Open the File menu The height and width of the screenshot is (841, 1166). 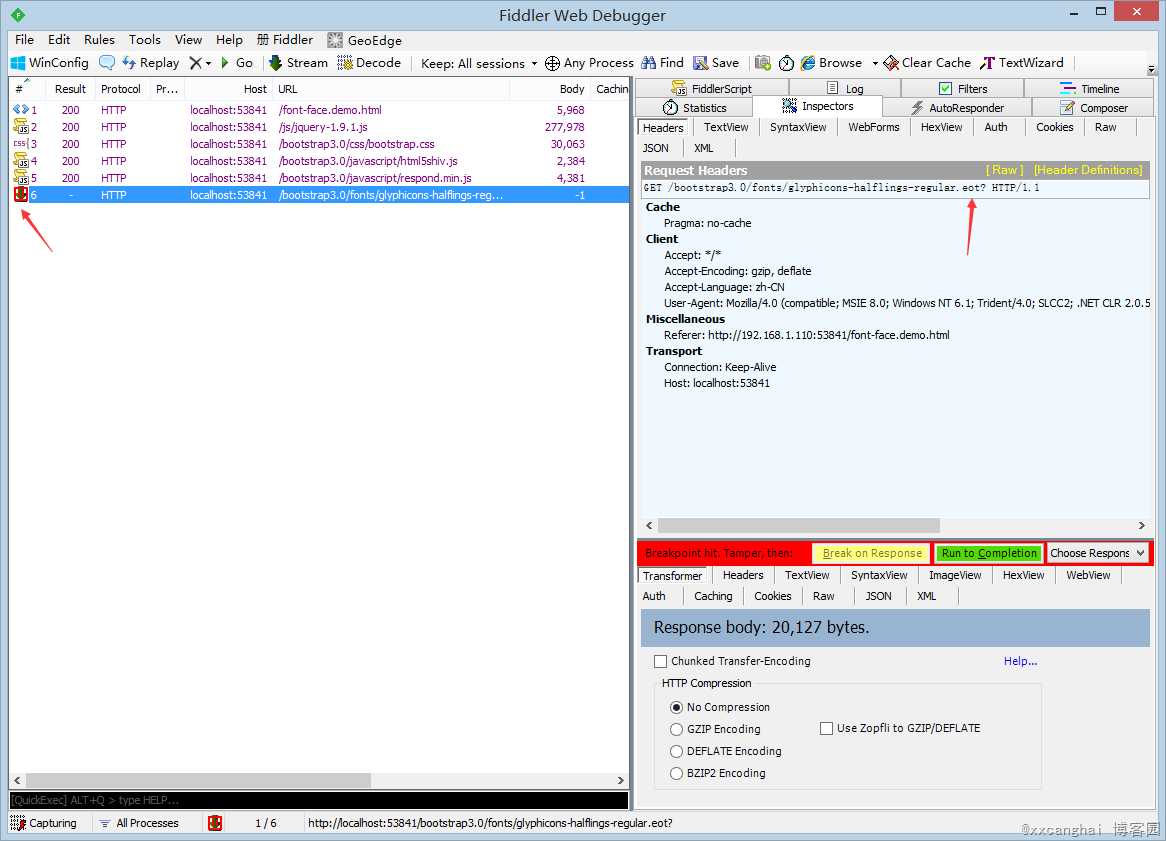click(25, 39)
